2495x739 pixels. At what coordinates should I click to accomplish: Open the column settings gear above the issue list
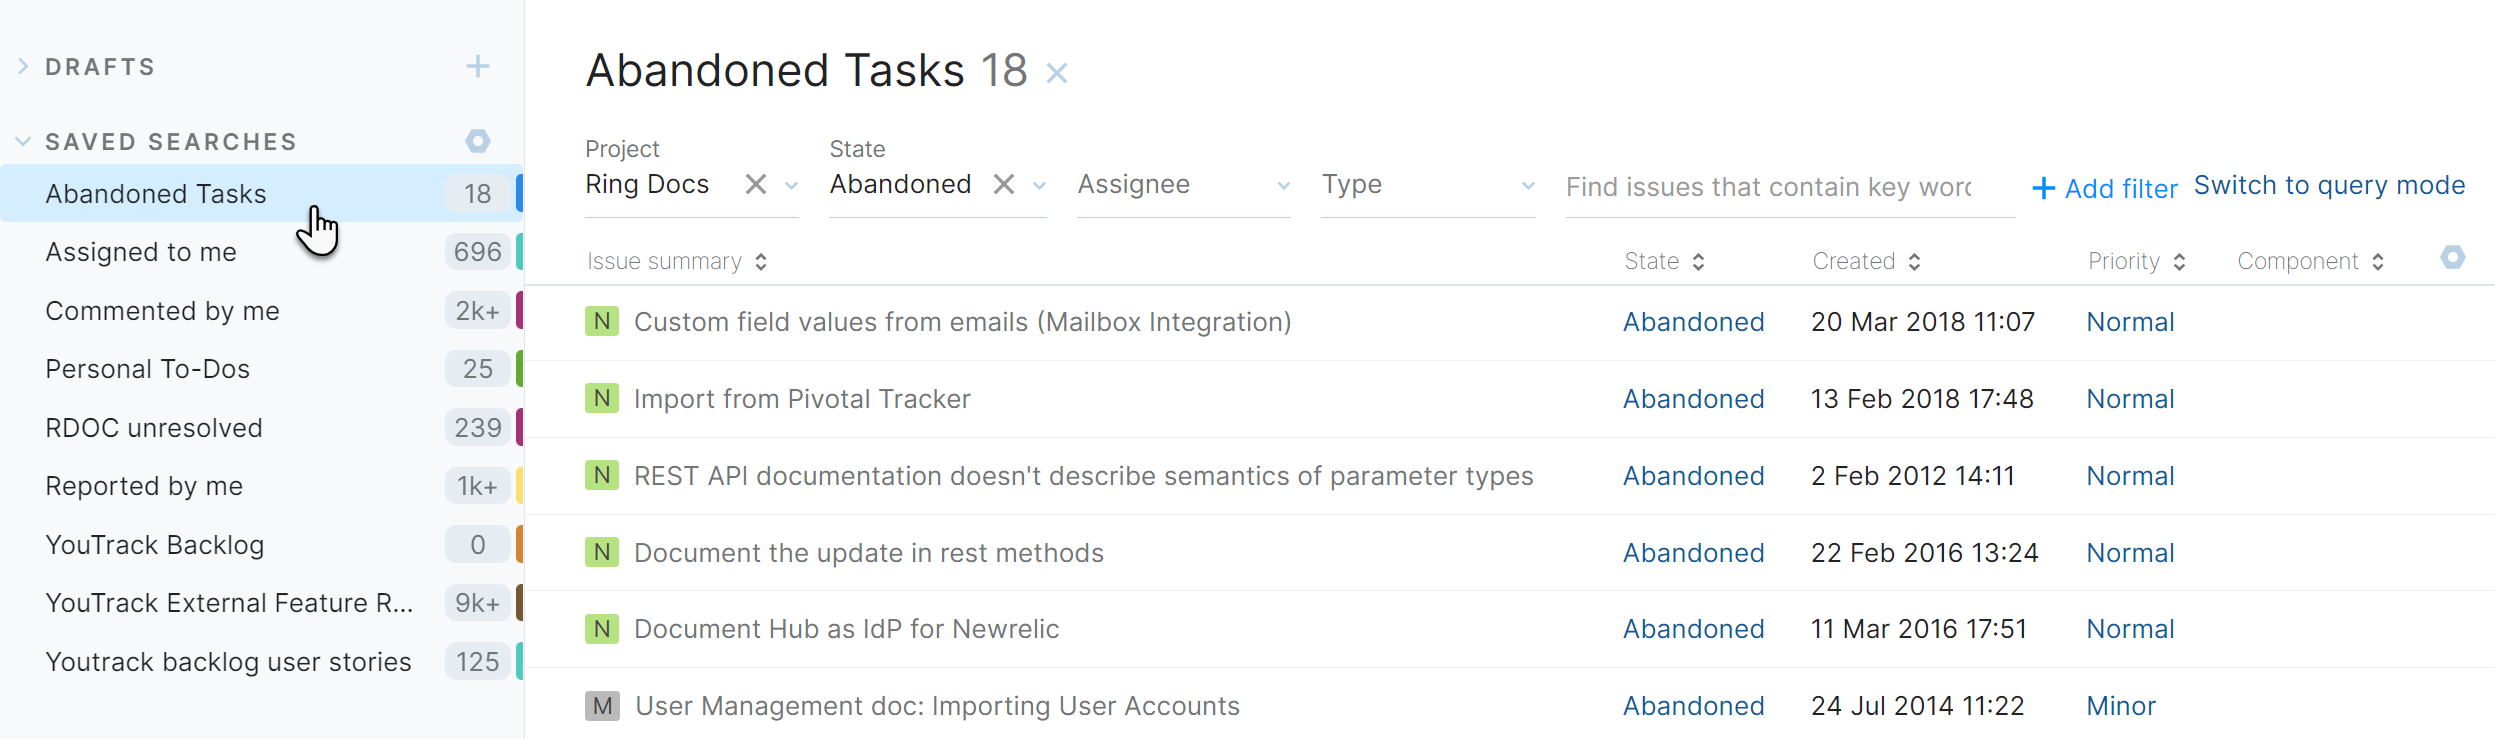click(x=2453, y=258)
